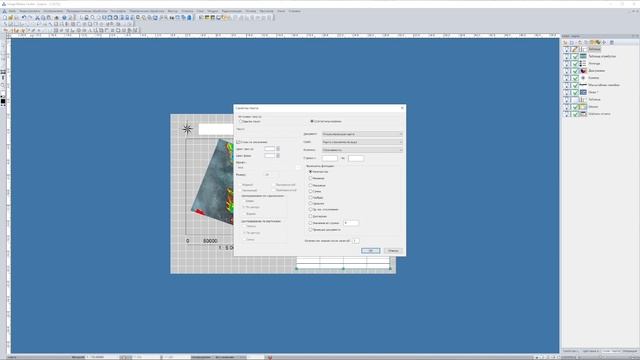Confirm the dialog with the OK button
The height and width of the screenshot is (360, 640).
pyautogui.click(x=371, y=251)
